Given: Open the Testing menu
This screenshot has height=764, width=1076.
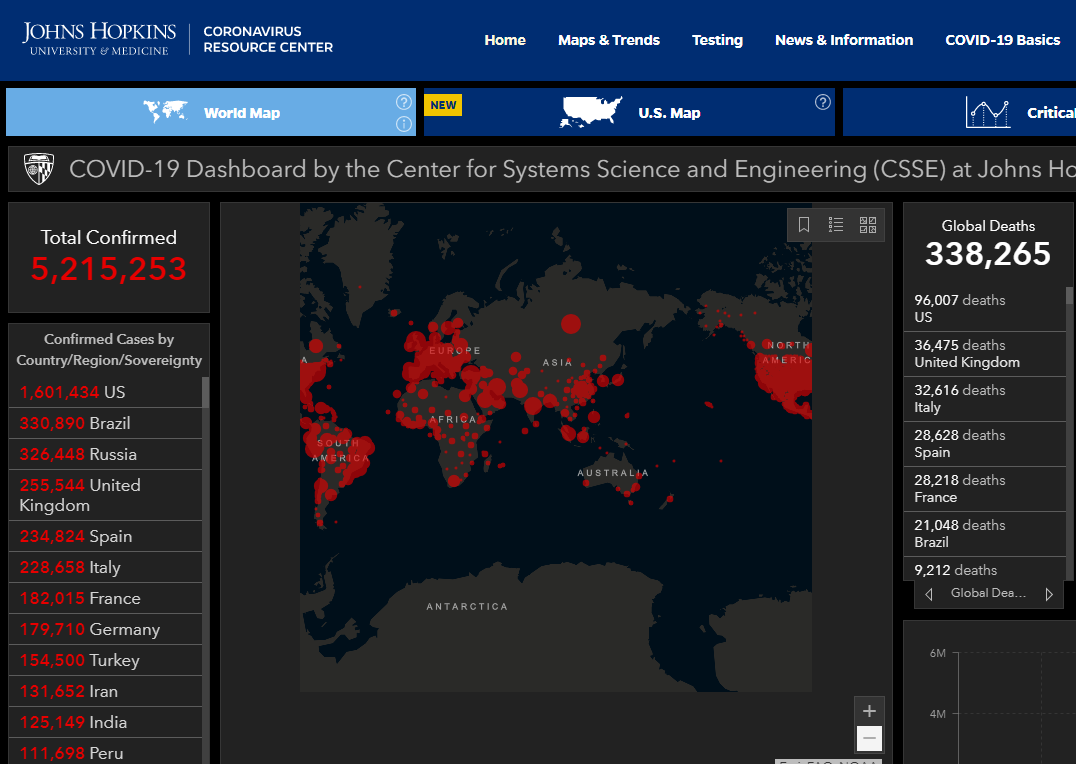Looking at the screenshot, I should tap(717, 40).
